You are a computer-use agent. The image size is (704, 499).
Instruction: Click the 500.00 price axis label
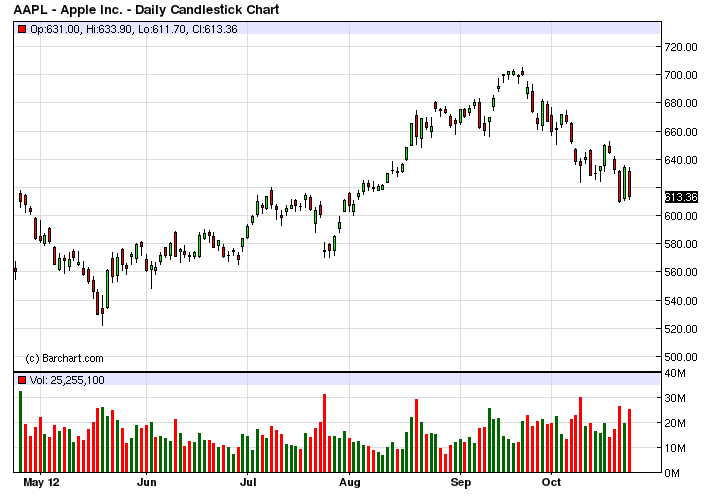[681, 357]
